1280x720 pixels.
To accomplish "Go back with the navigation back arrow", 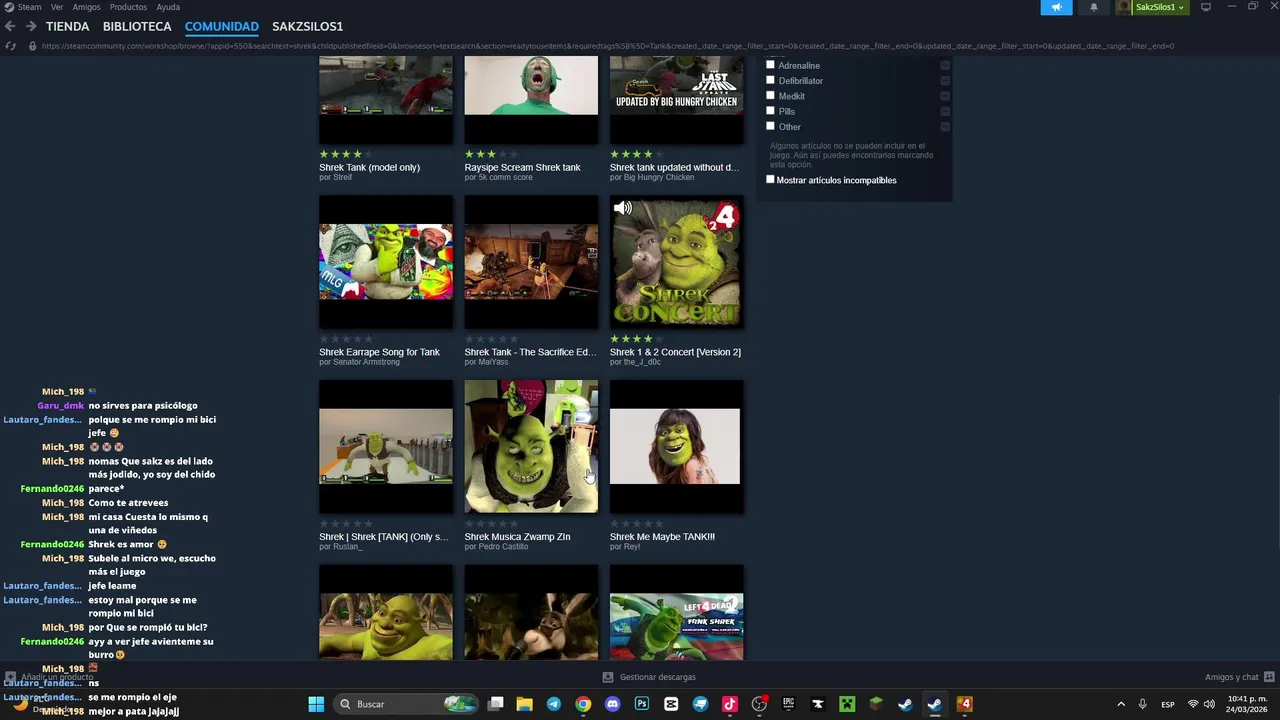I will pos(10,26).
